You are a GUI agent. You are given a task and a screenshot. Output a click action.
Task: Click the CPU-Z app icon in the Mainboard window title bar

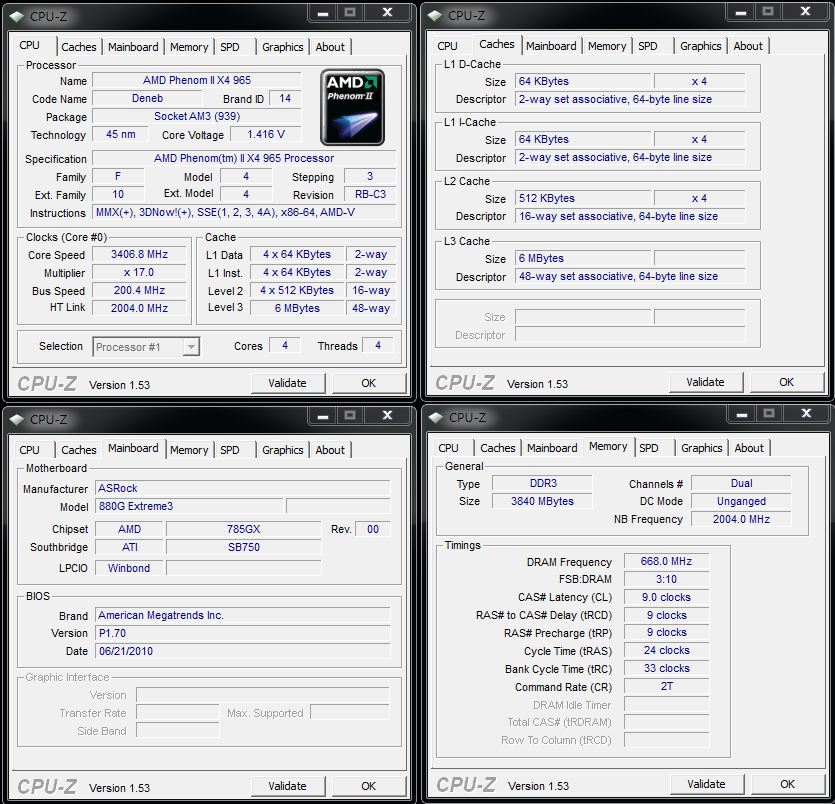[17, 420]
